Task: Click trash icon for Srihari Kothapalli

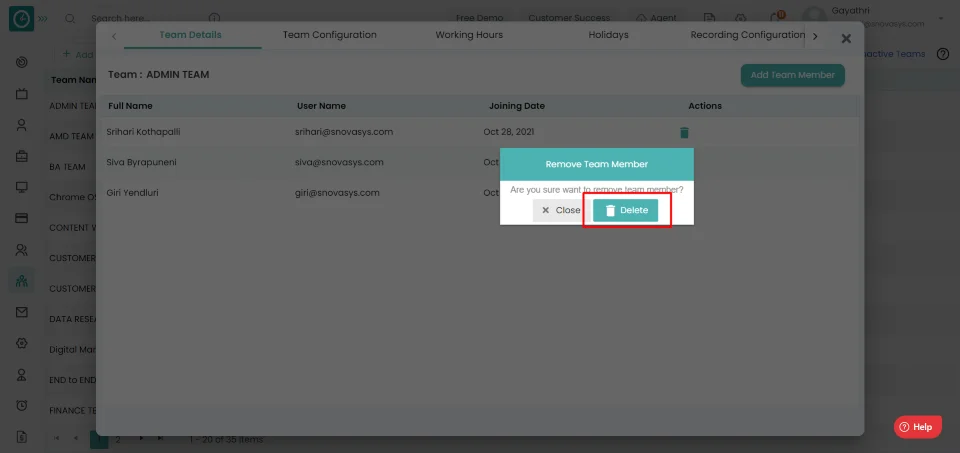Action: (684, 132)
